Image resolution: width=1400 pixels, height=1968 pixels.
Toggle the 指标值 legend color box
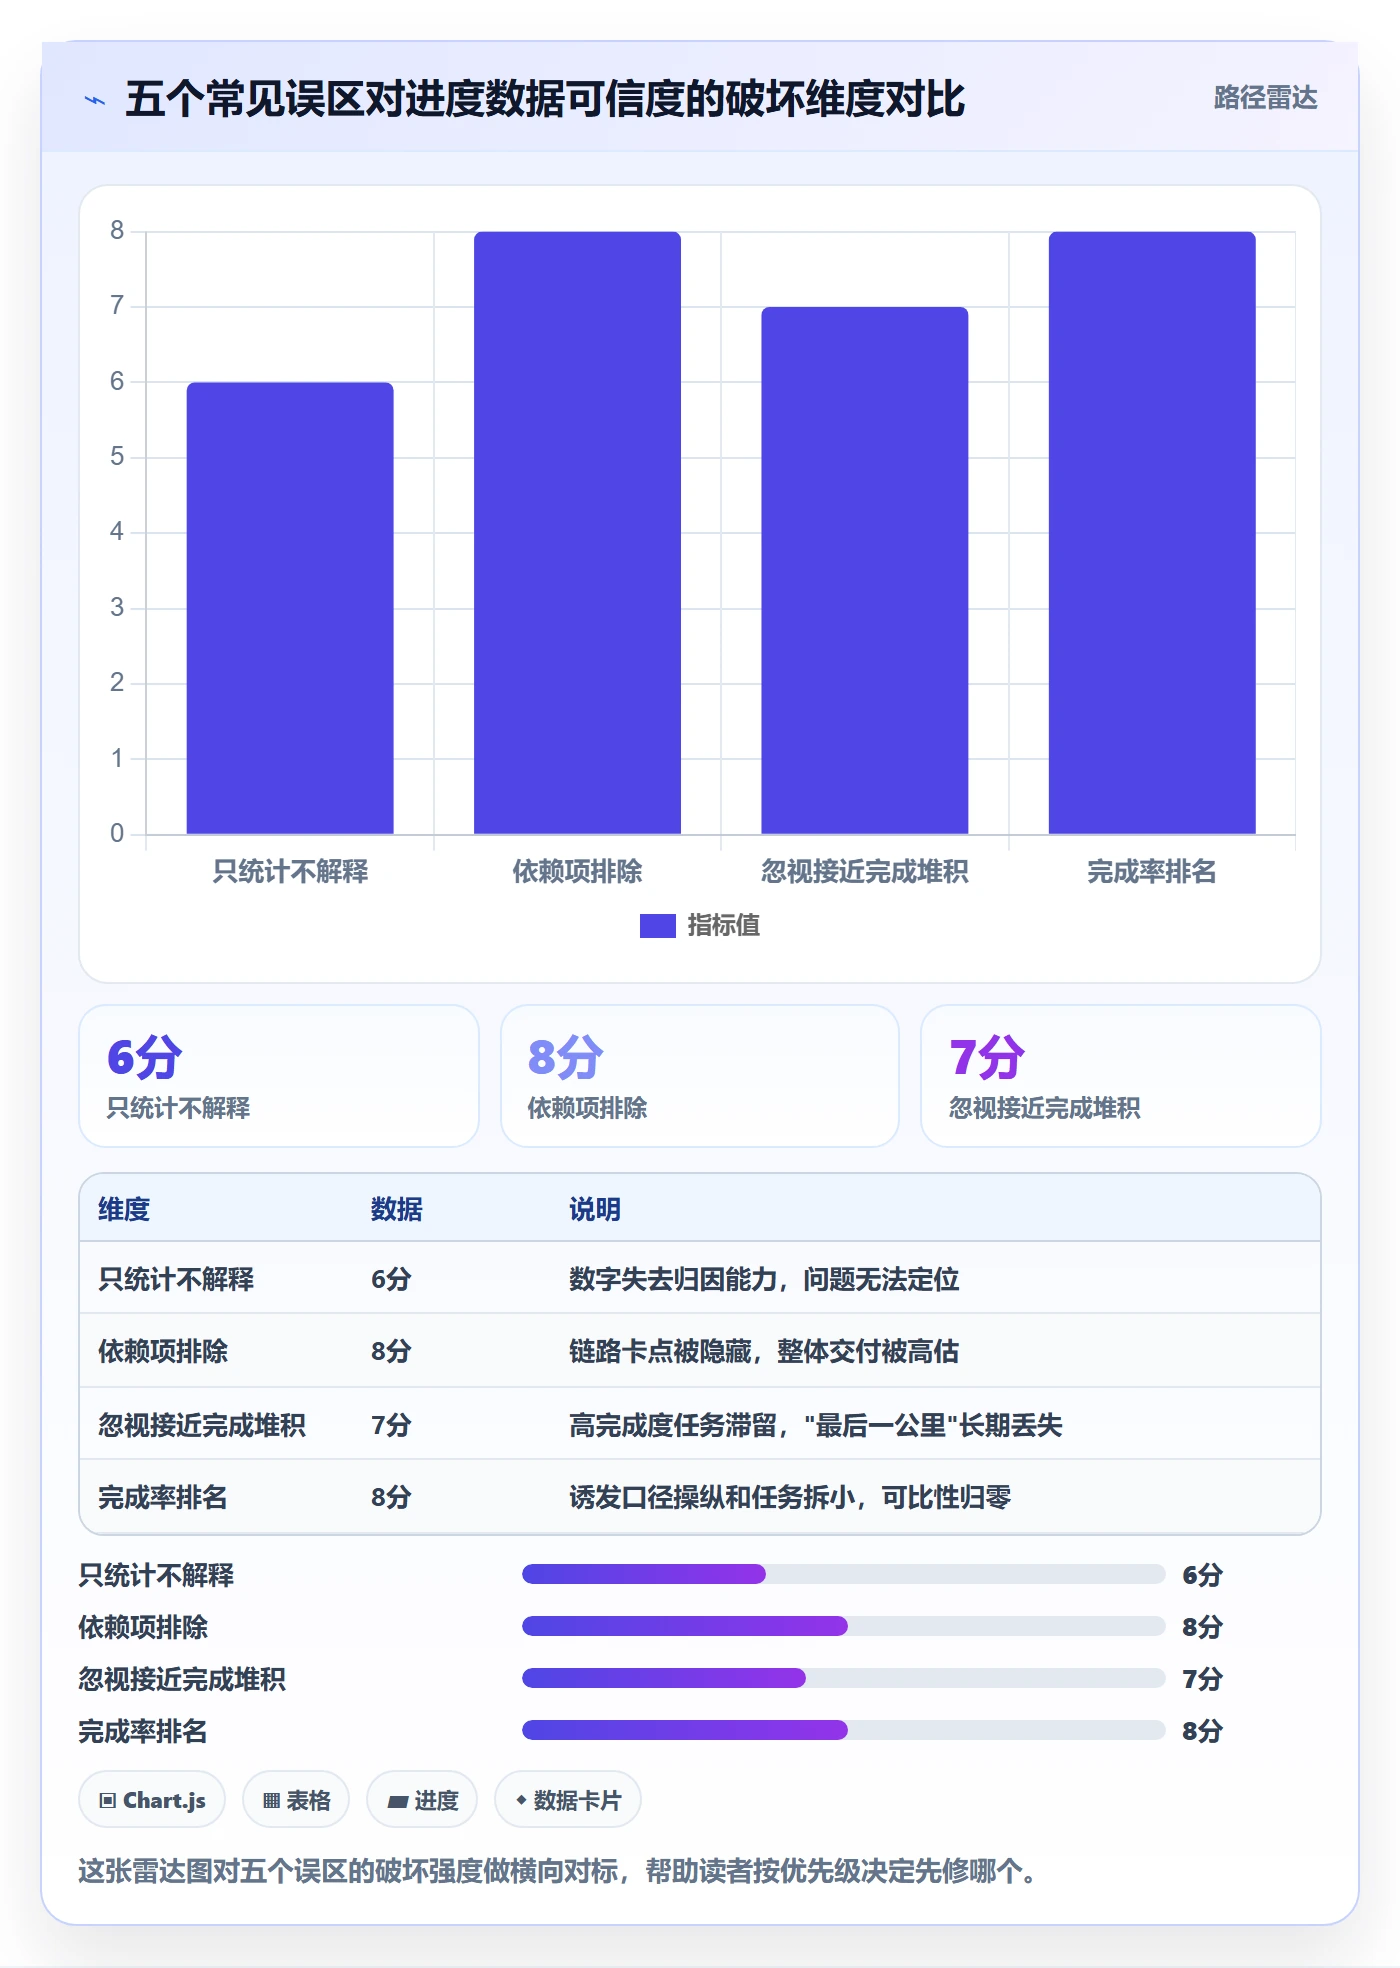click(x=657, y=926)
